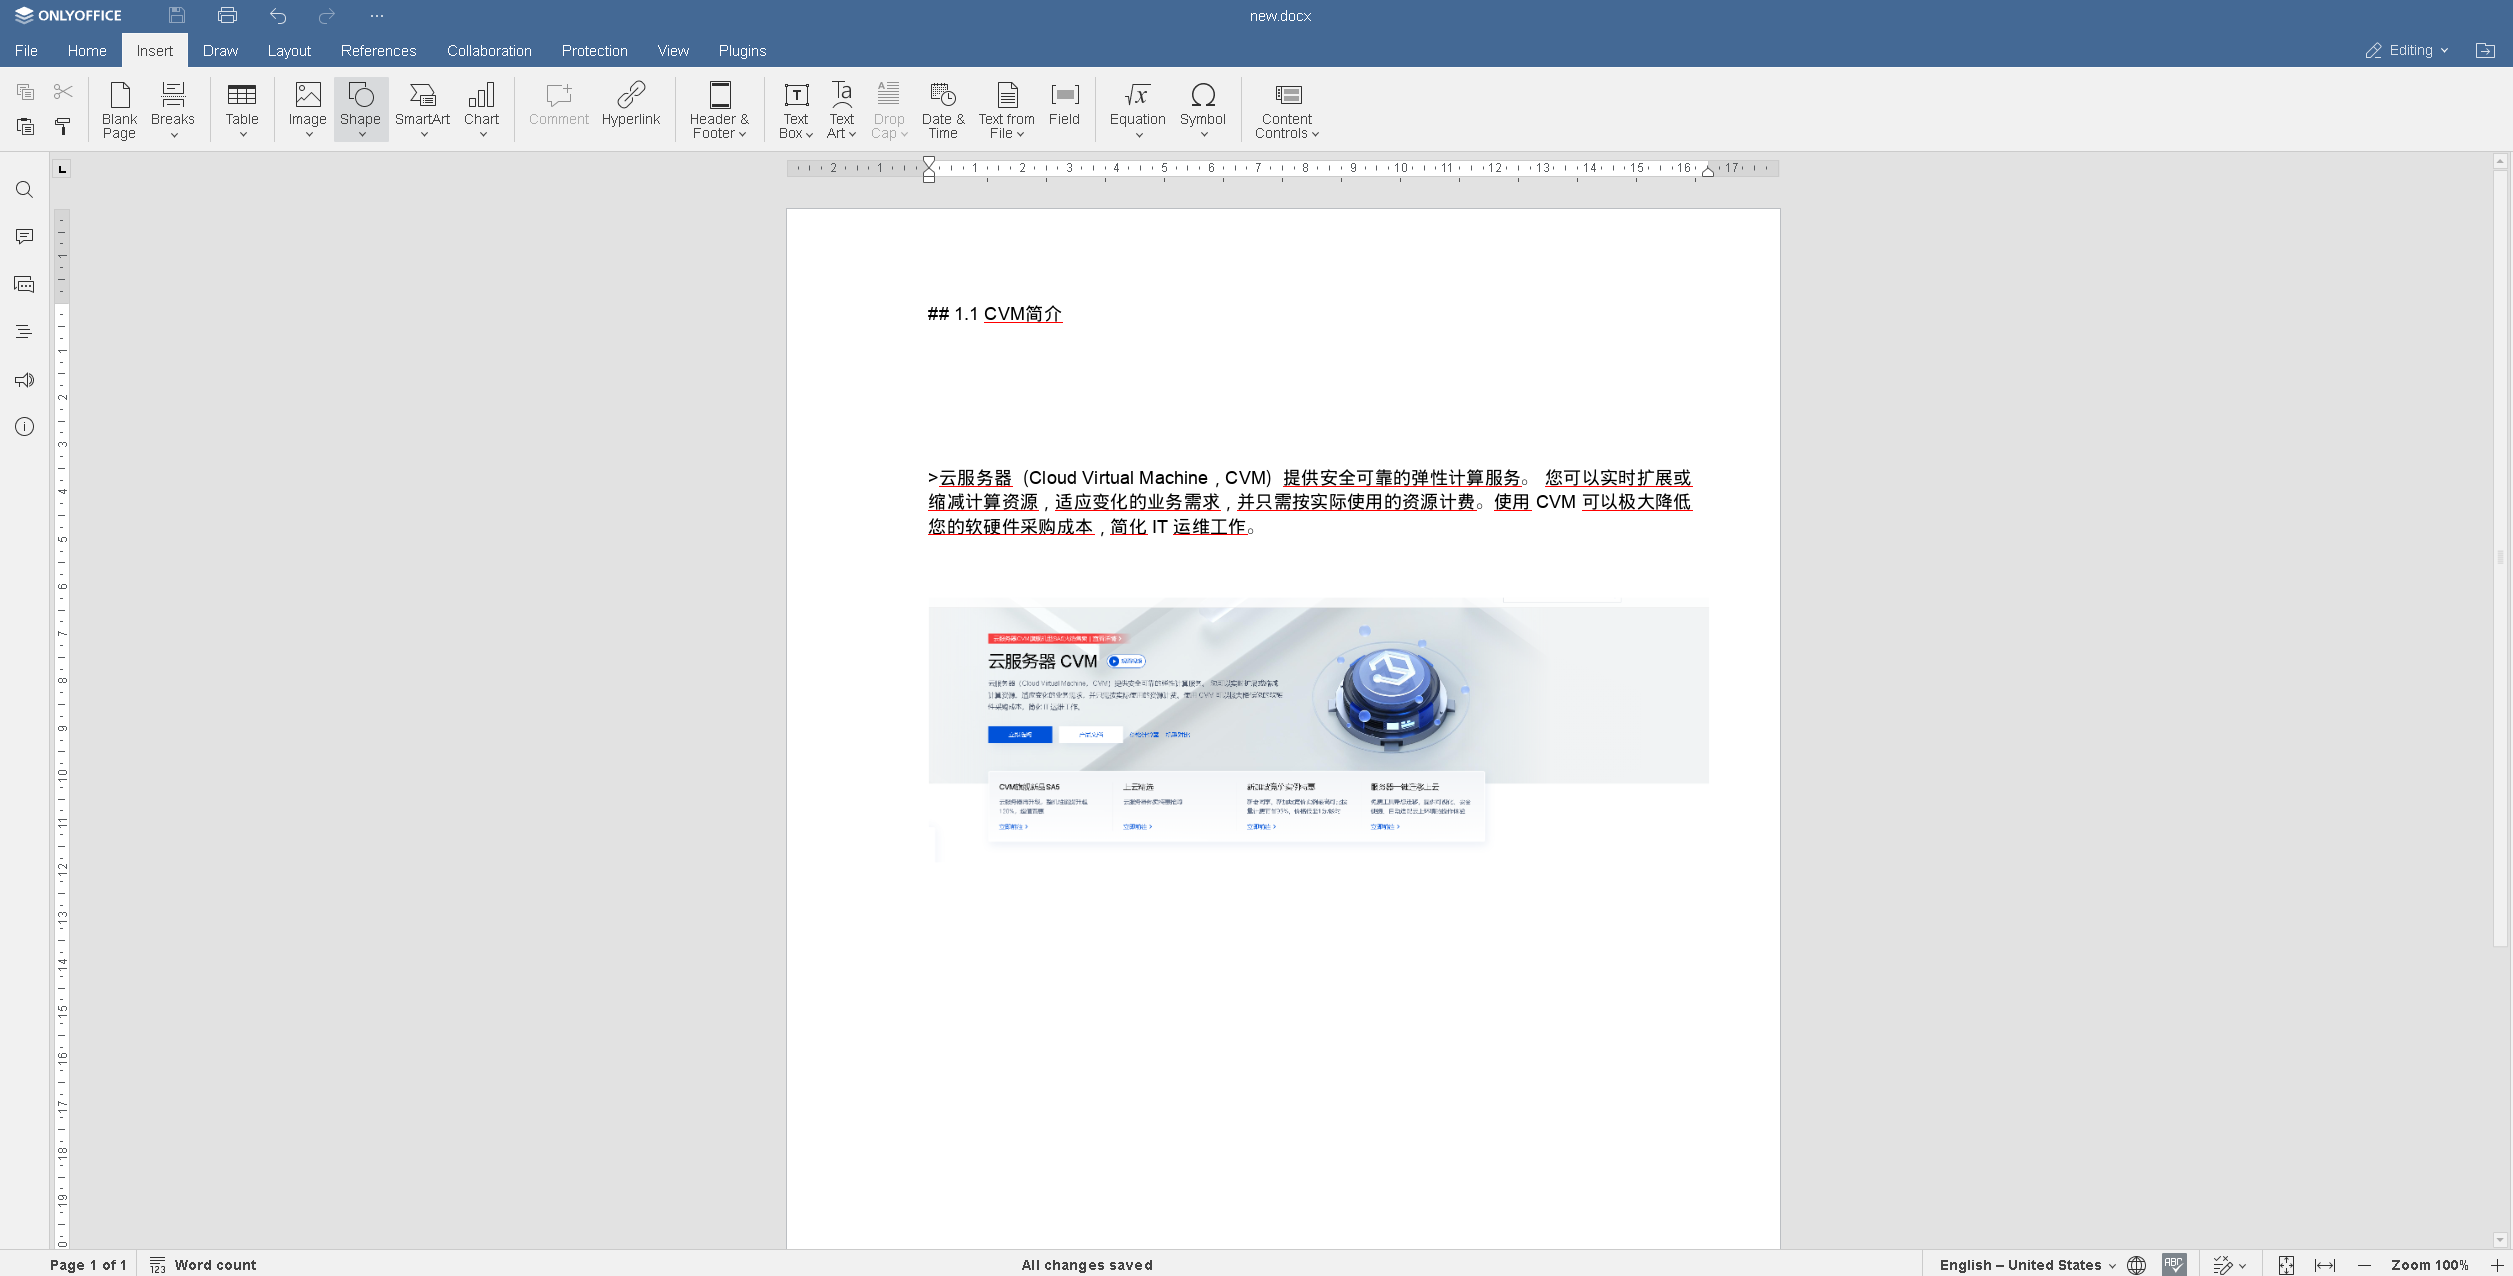Open the search panel in left sidebar

coord(24,190)
